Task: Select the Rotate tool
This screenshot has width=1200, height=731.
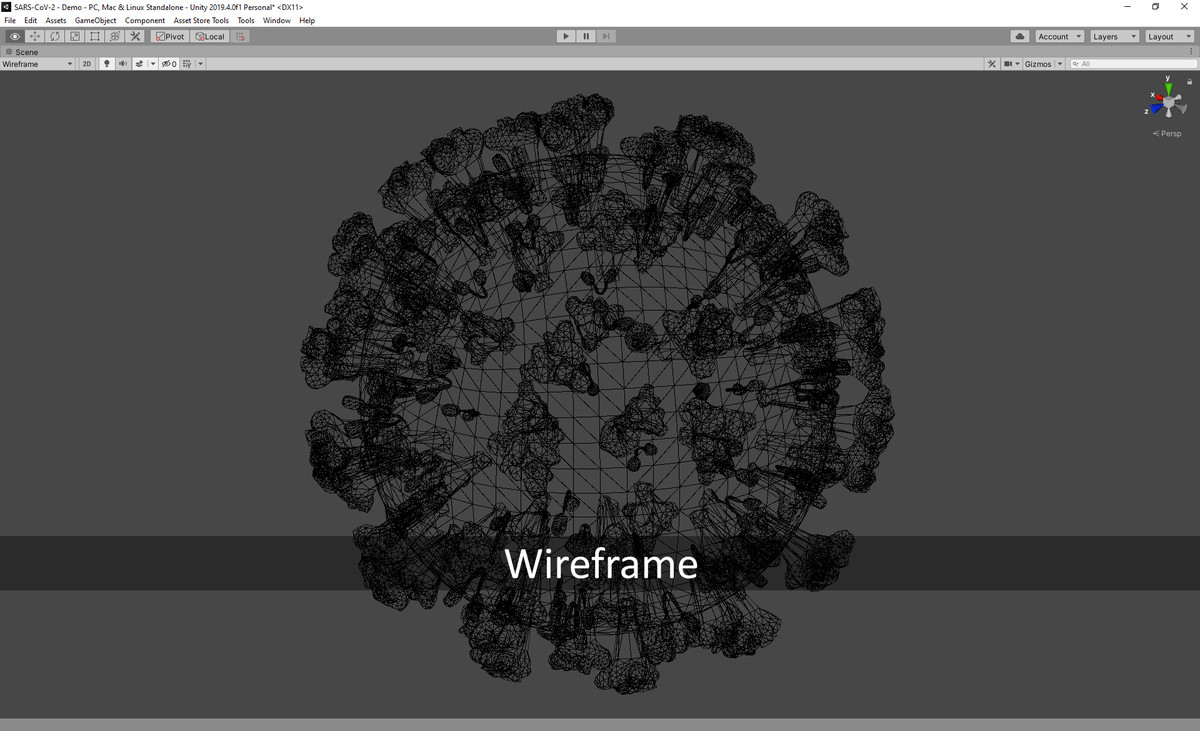Action: (x=55, y=37)
